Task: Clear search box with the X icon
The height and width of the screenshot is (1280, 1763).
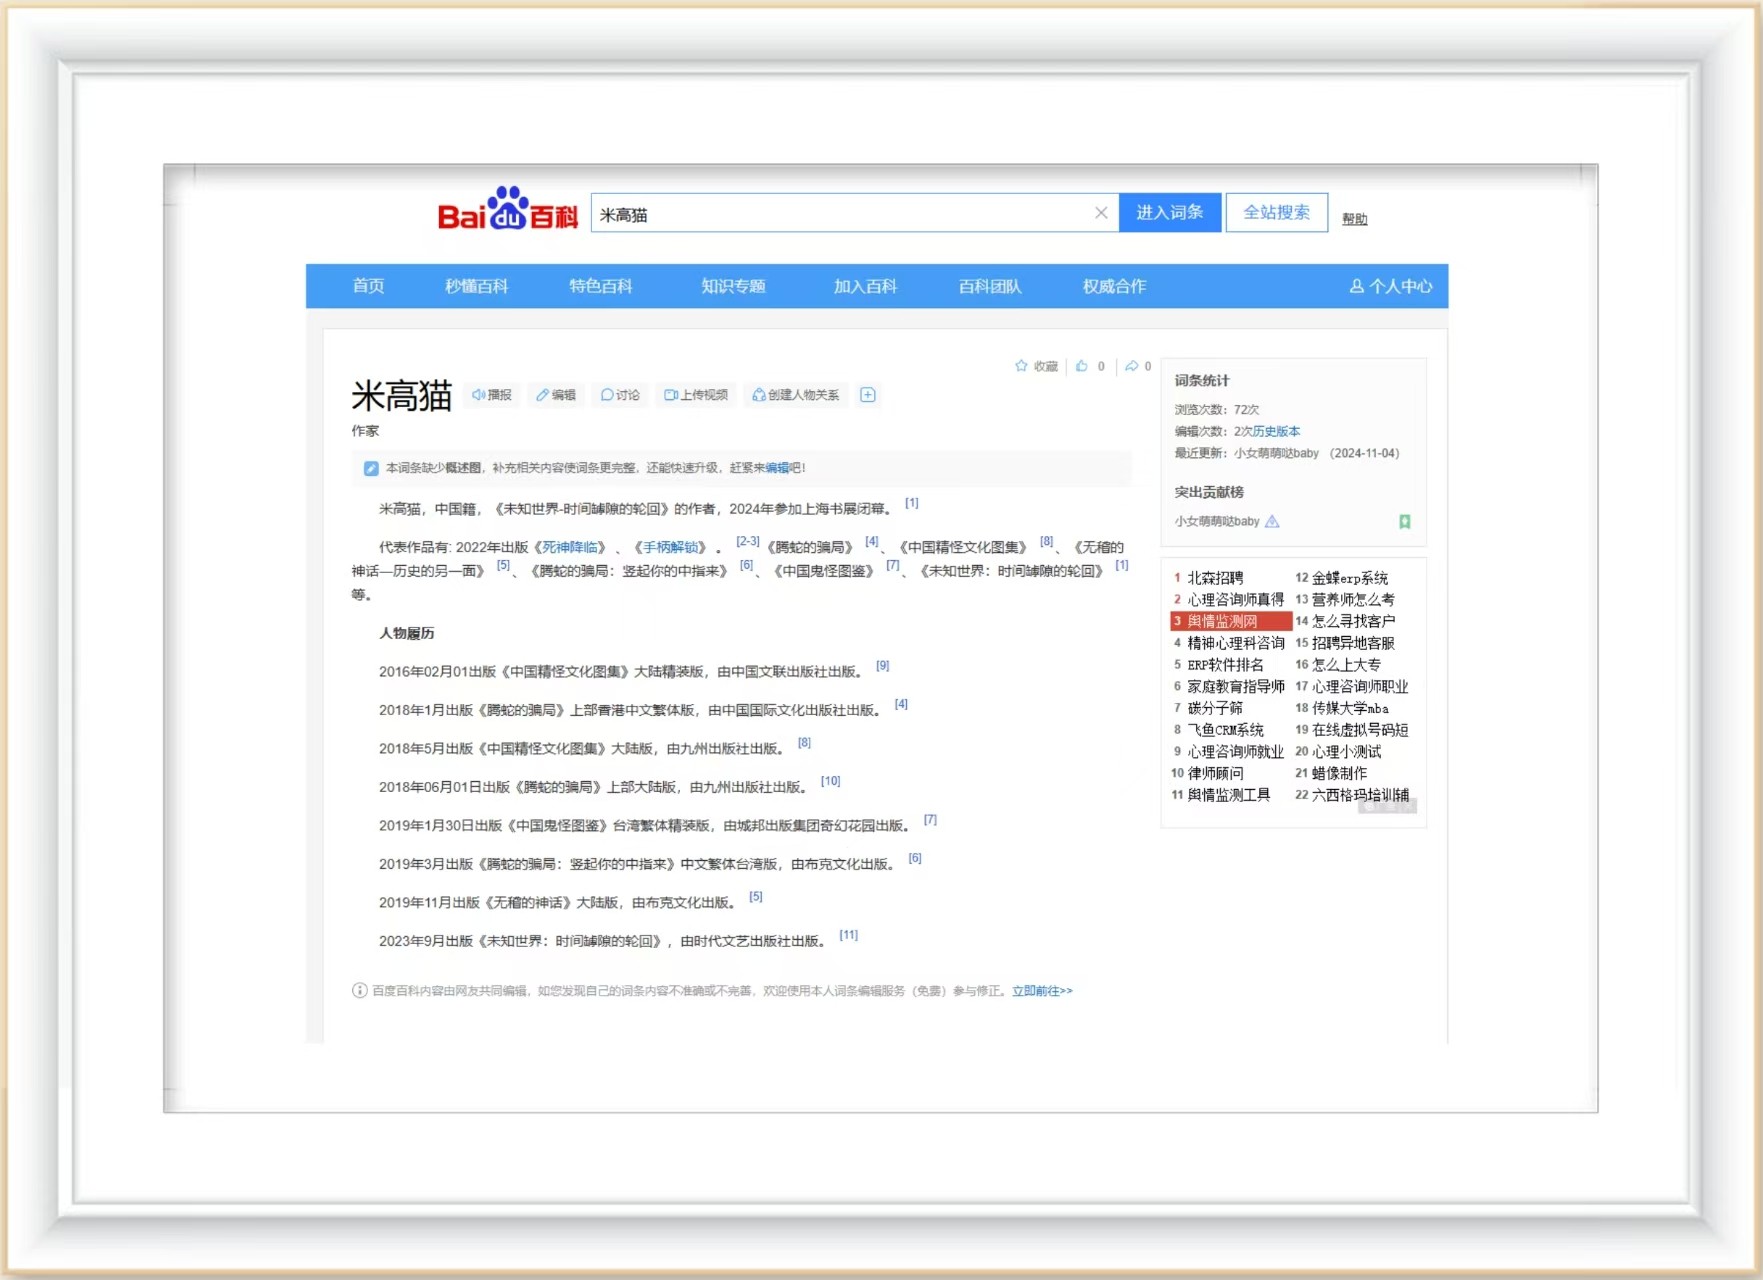Action: coord(1100,213)
